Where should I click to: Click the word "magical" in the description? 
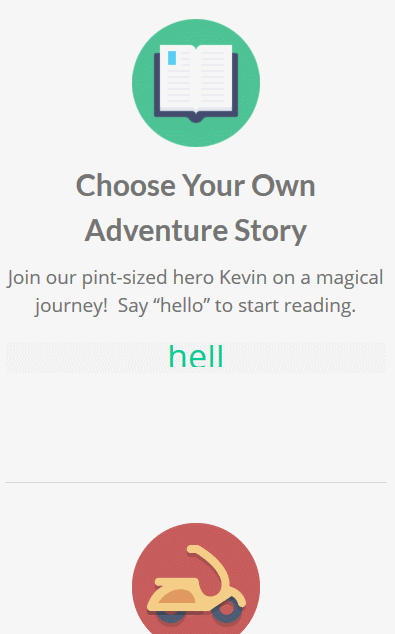coord(349,279)
